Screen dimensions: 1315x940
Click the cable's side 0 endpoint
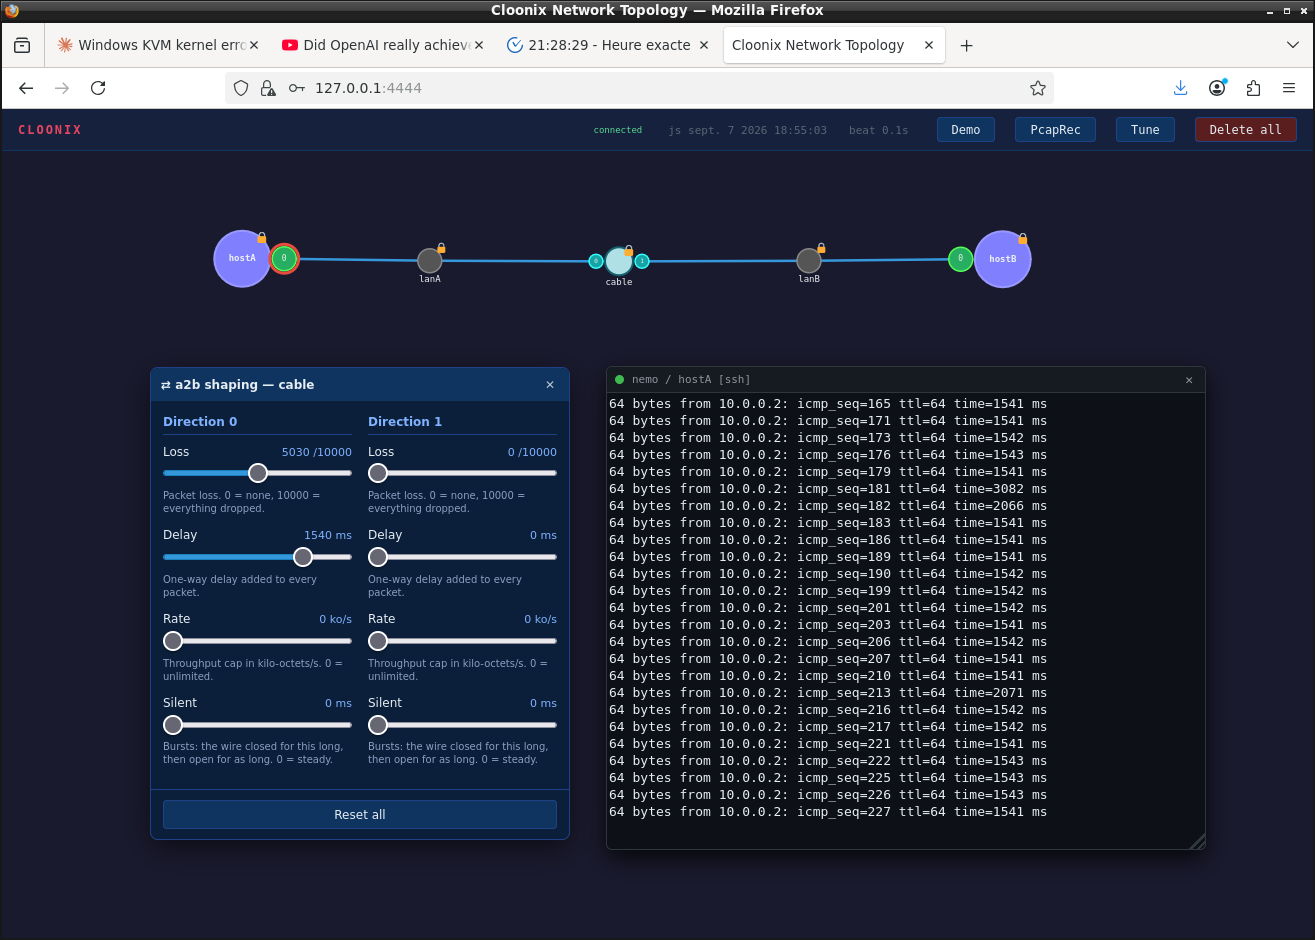pyautogui.click(x=596, y=261)
